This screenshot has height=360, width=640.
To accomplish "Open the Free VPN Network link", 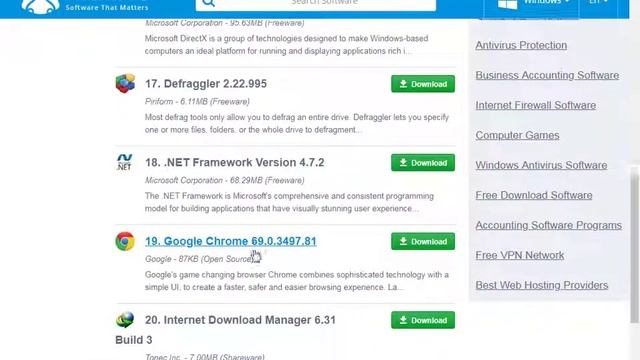I will pos(520,255).
